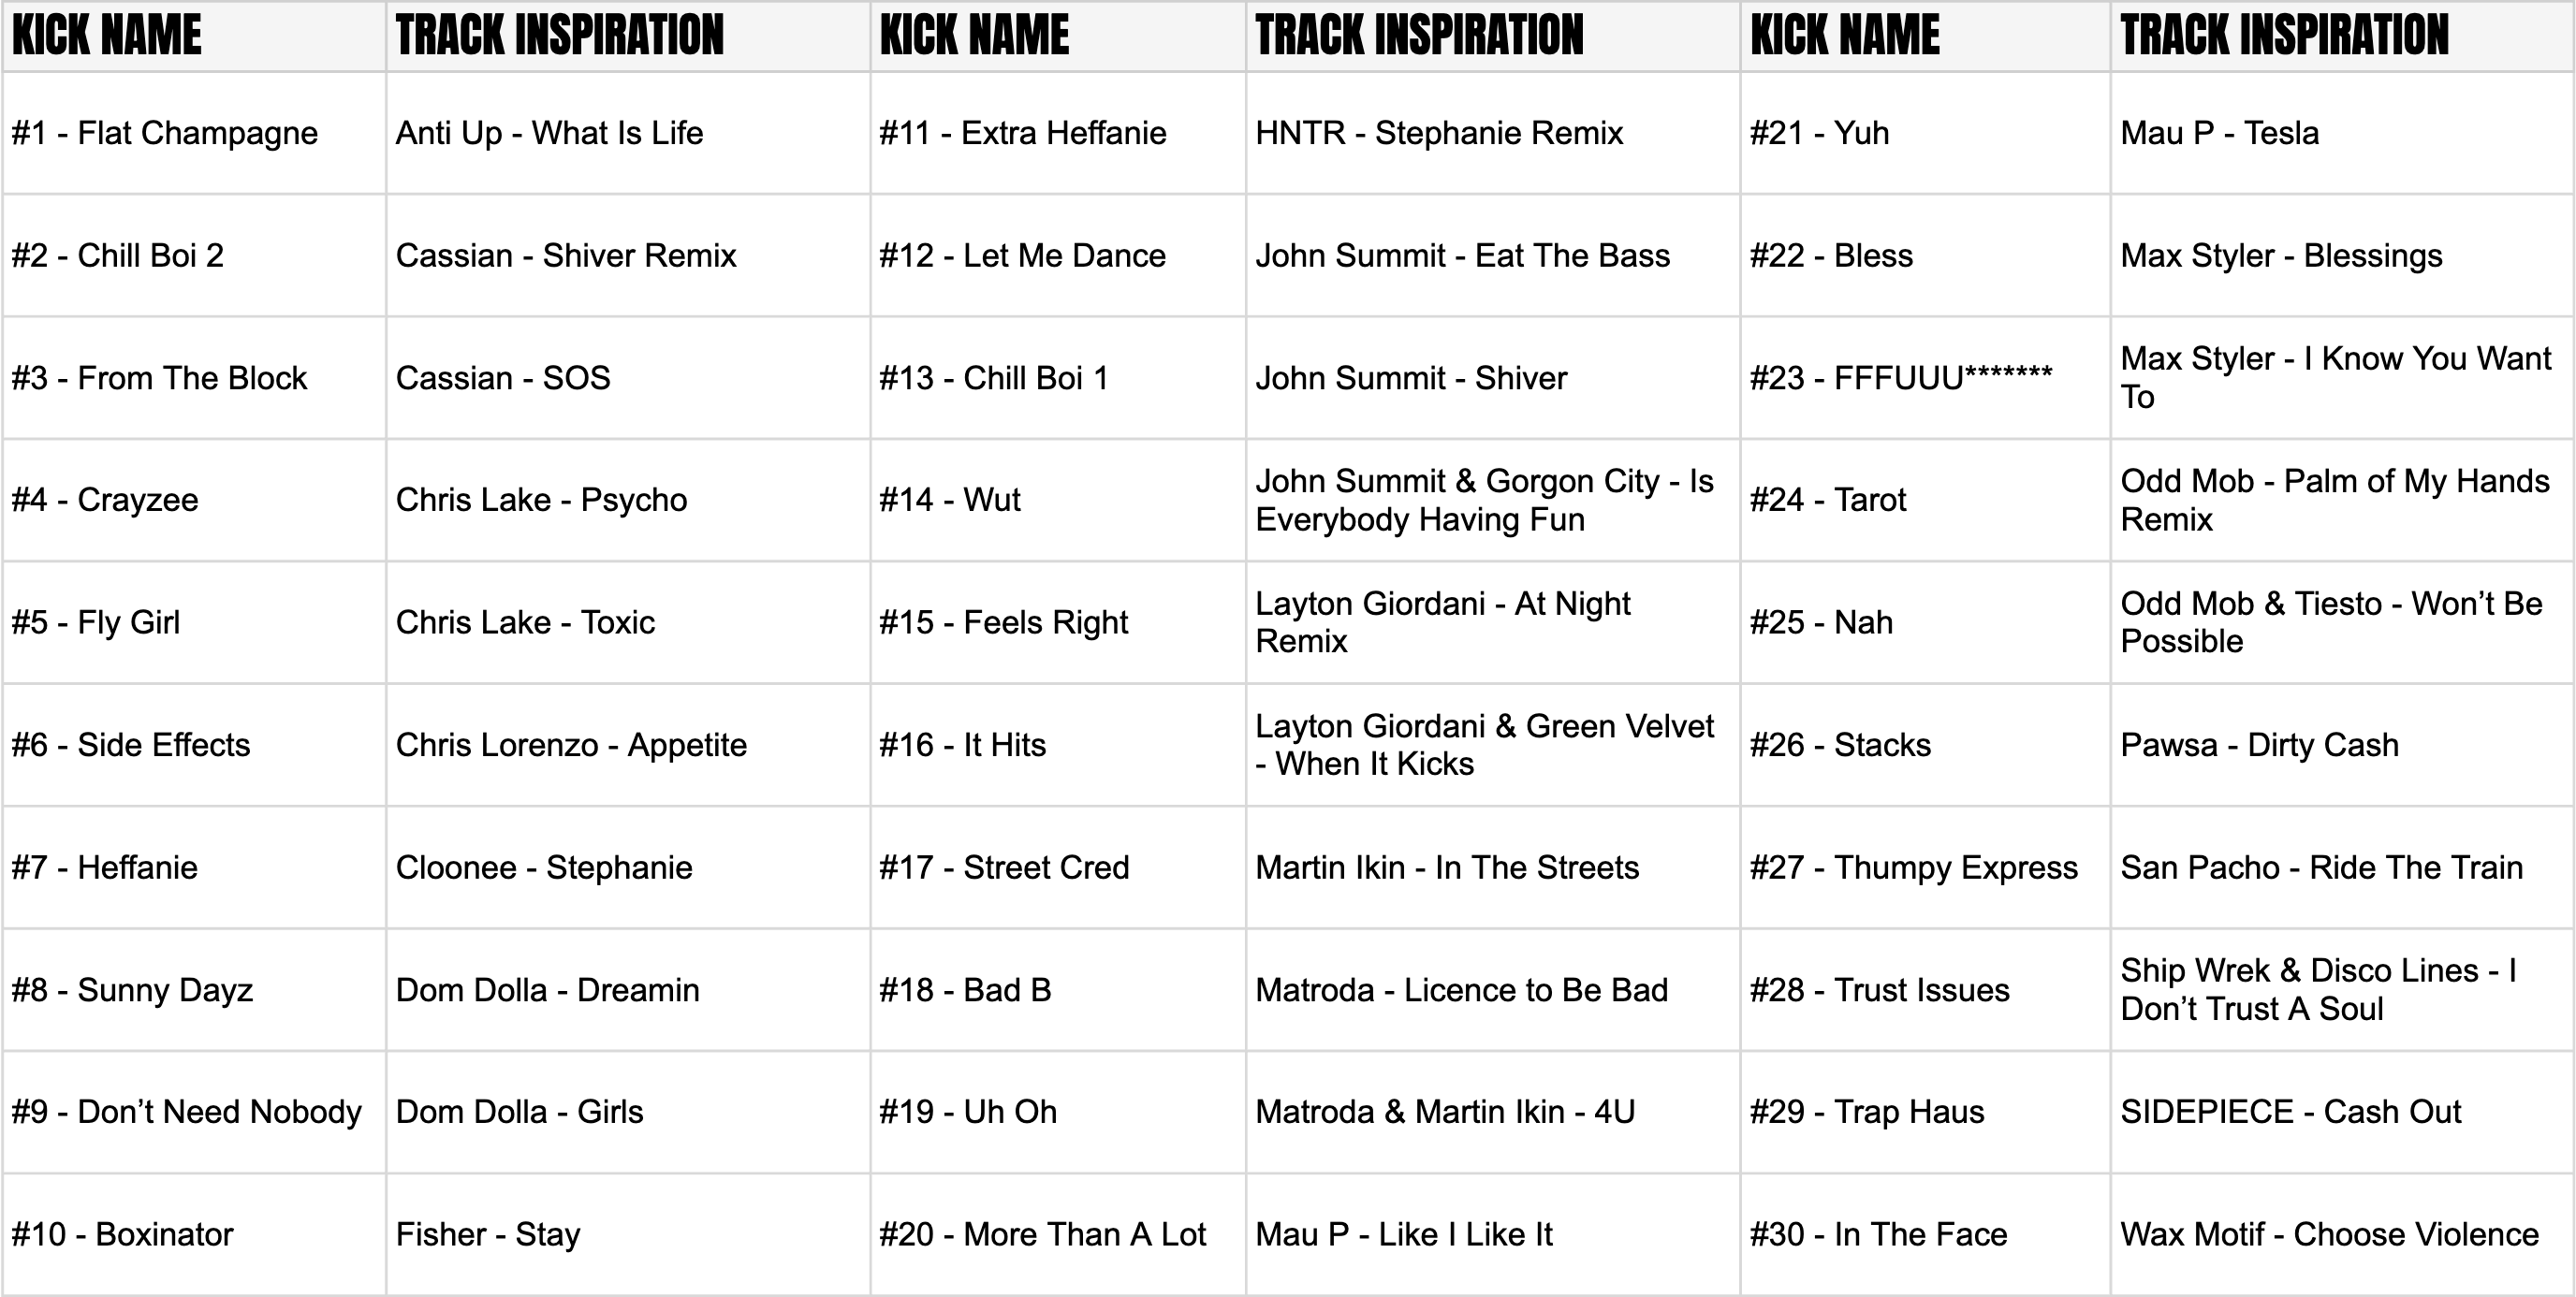Click the "Matroda - Licence to Be Bad" cell
Viewport: 2576px width, 1297px height.
click(1461, 990)
